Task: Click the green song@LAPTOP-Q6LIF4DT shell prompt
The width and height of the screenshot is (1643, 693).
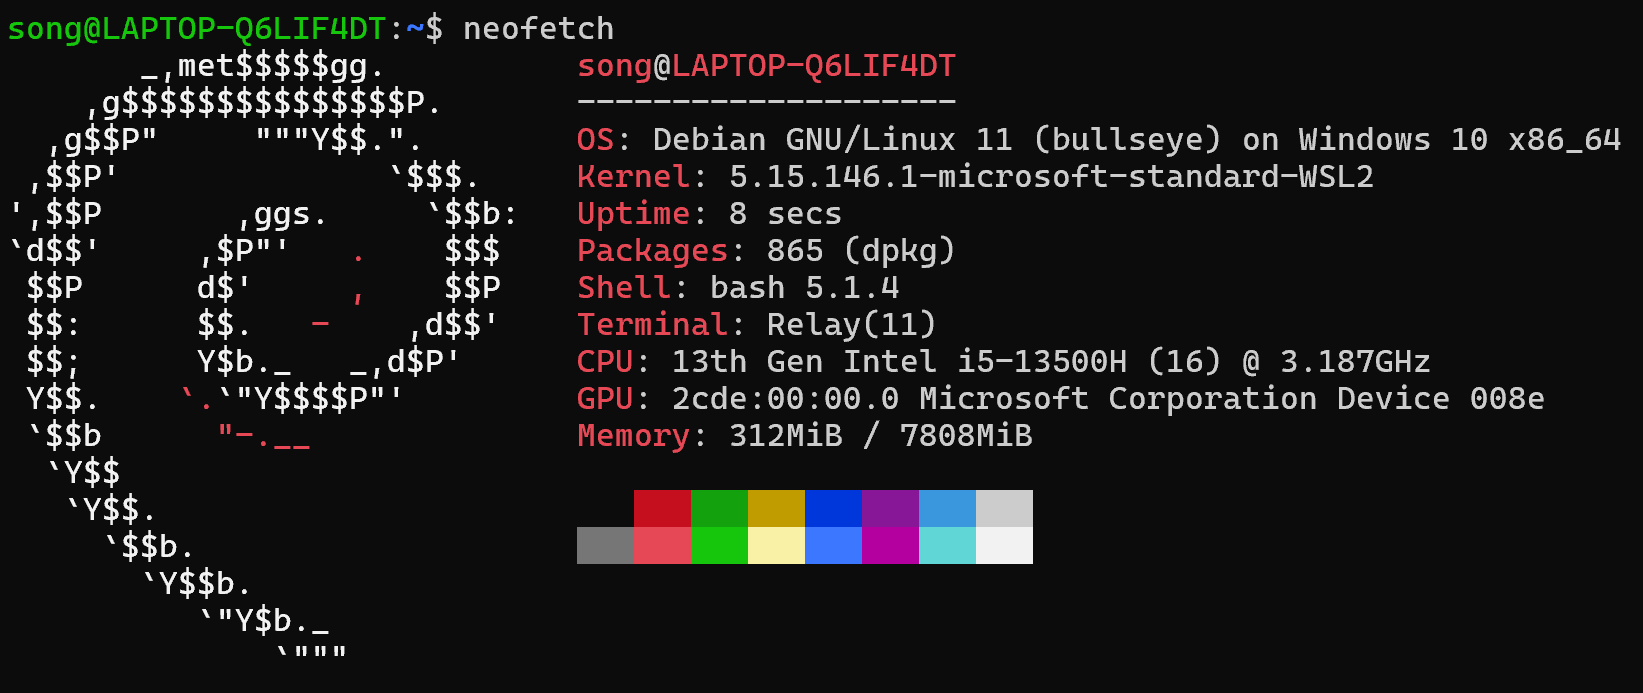Action: [196, 29]
